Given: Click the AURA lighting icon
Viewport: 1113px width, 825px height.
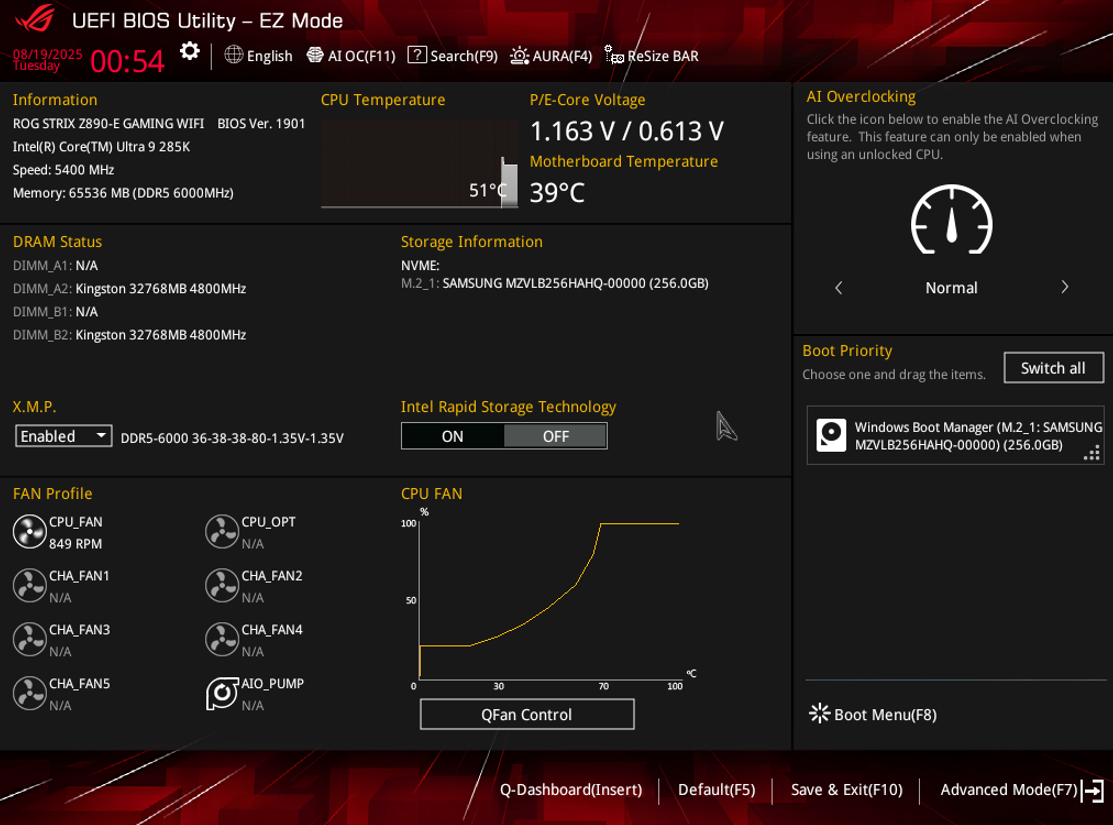Looking at the screenshot, I should click(520, 55).
